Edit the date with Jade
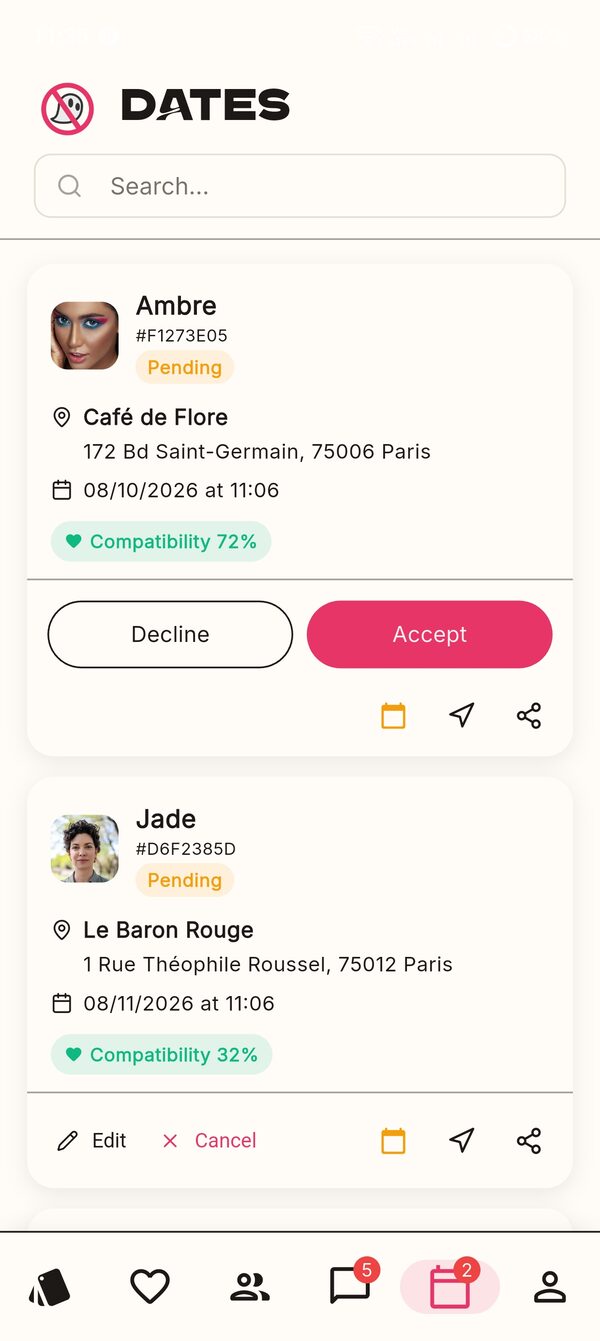 92,1141
